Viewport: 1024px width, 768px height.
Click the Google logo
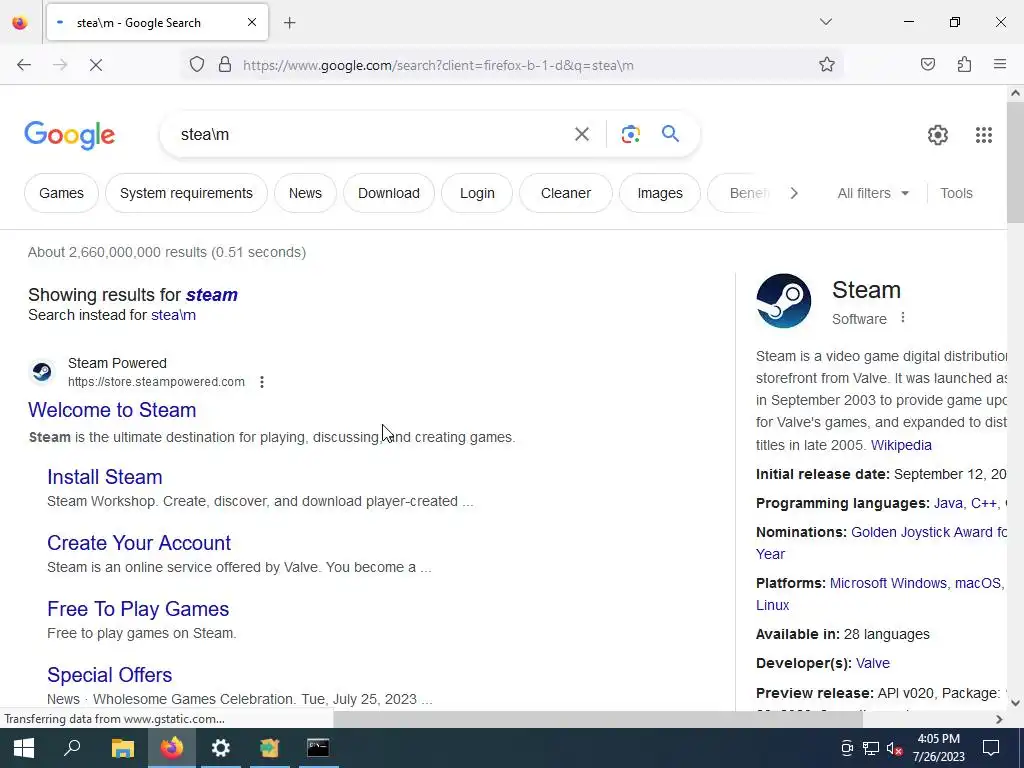click(70, 135)
